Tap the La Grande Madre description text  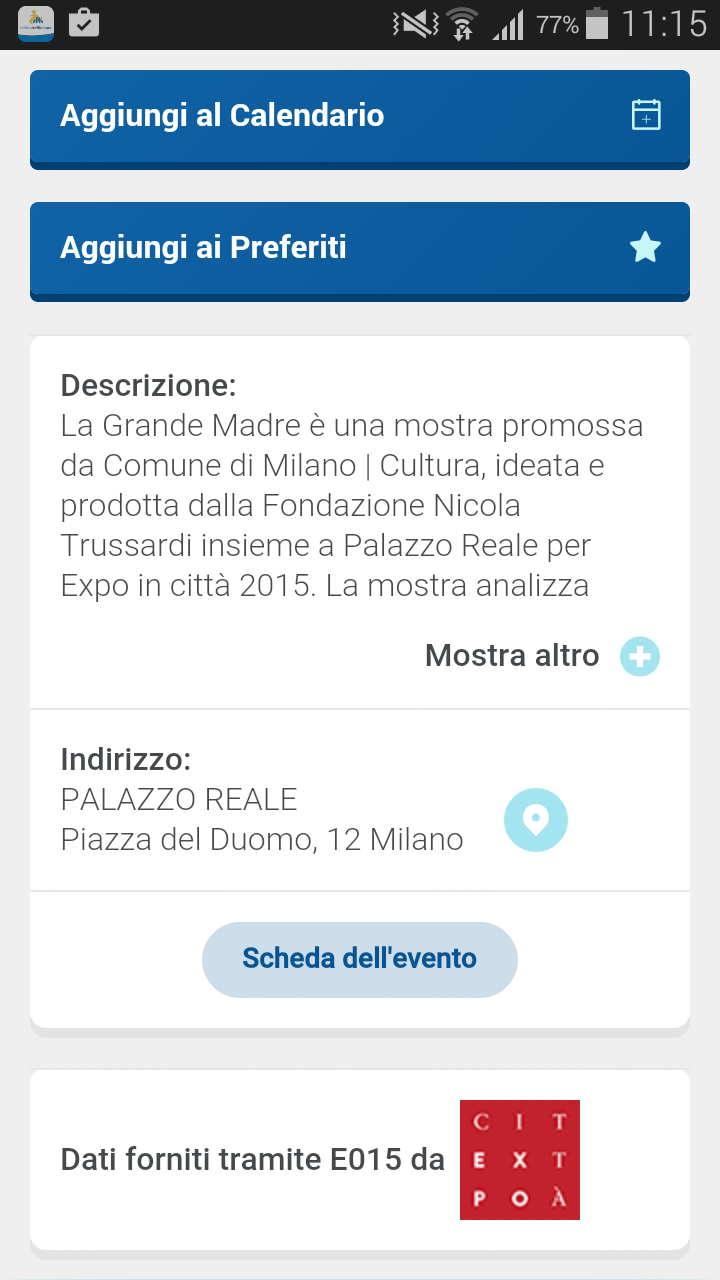click(x=352, y=506)
